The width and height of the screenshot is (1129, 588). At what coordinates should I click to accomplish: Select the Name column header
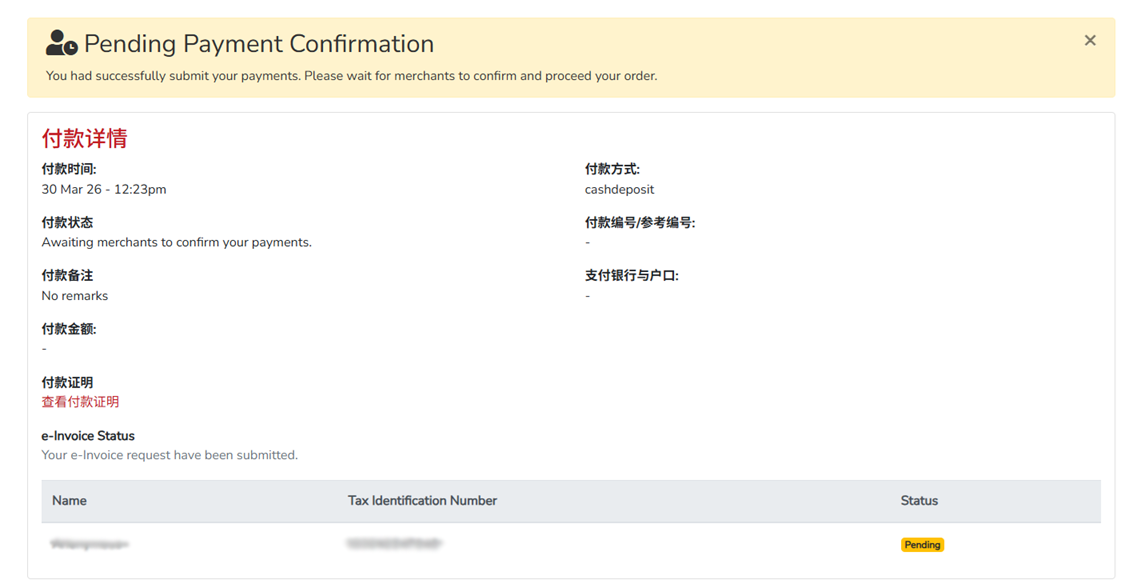[69, 500]
